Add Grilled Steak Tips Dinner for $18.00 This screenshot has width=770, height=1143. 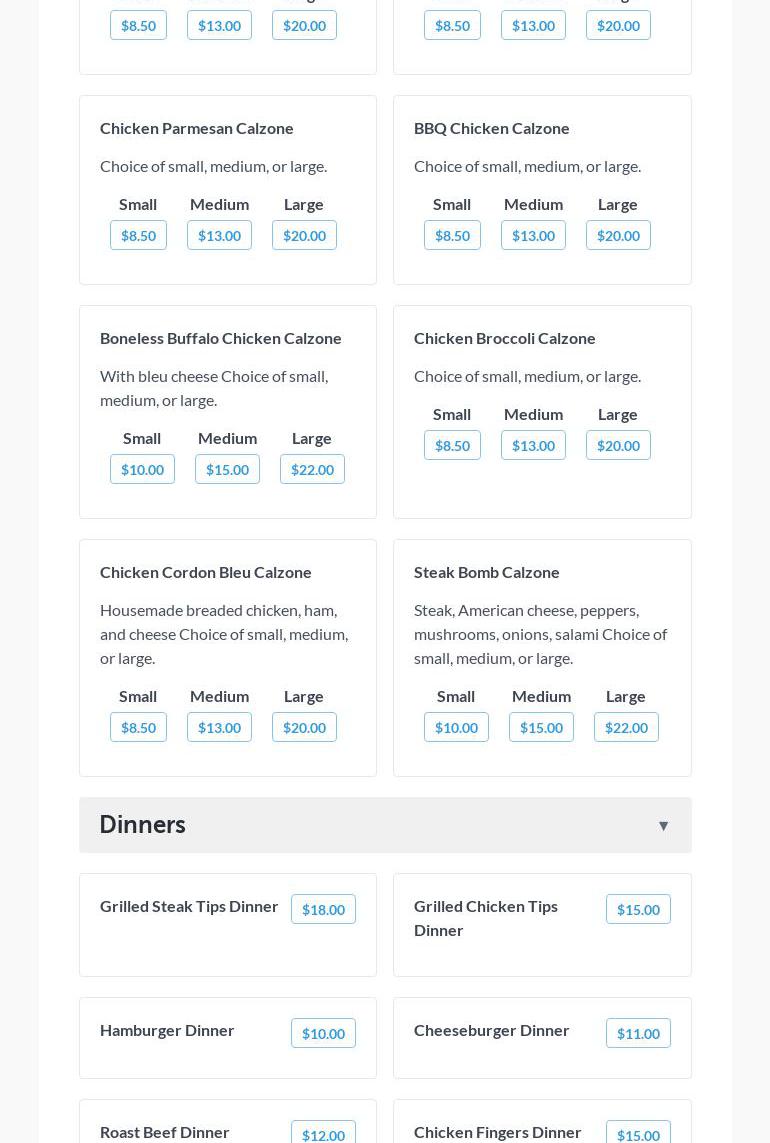point(323,910)
